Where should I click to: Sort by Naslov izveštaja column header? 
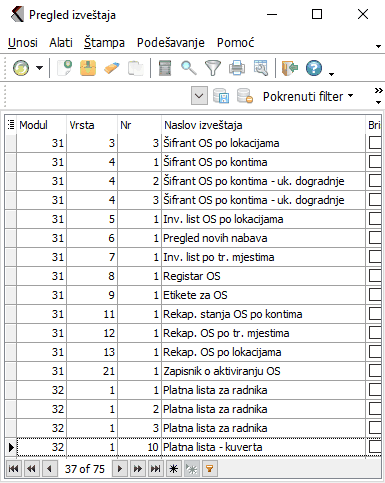click(264, 125)
